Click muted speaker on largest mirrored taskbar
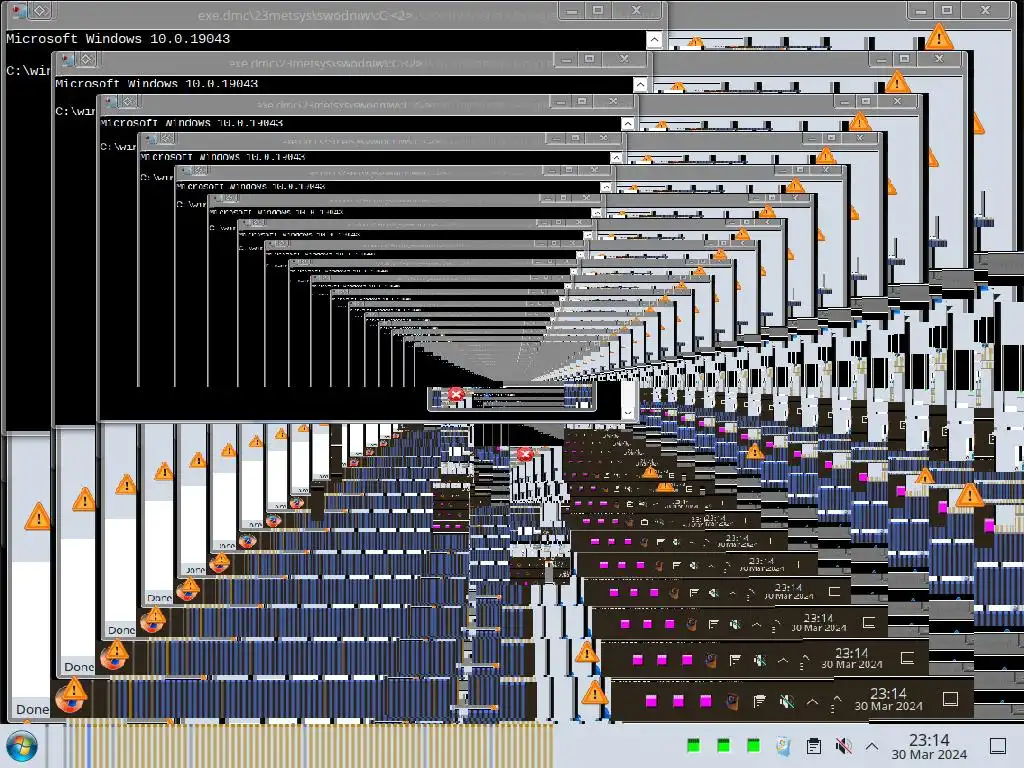Viewport: 1024px width, 768px height. pyautogui.click(x=787, y=702)
